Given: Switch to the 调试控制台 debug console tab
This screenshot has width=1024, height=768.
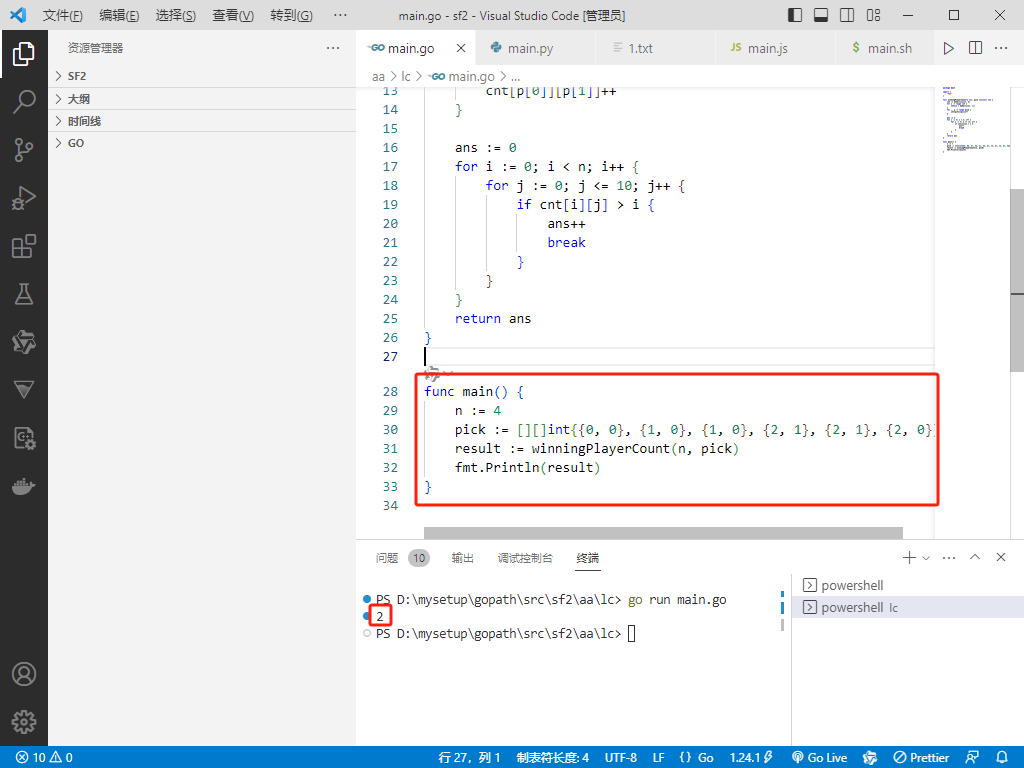Looking at the screenshot, I should point(525,558).
